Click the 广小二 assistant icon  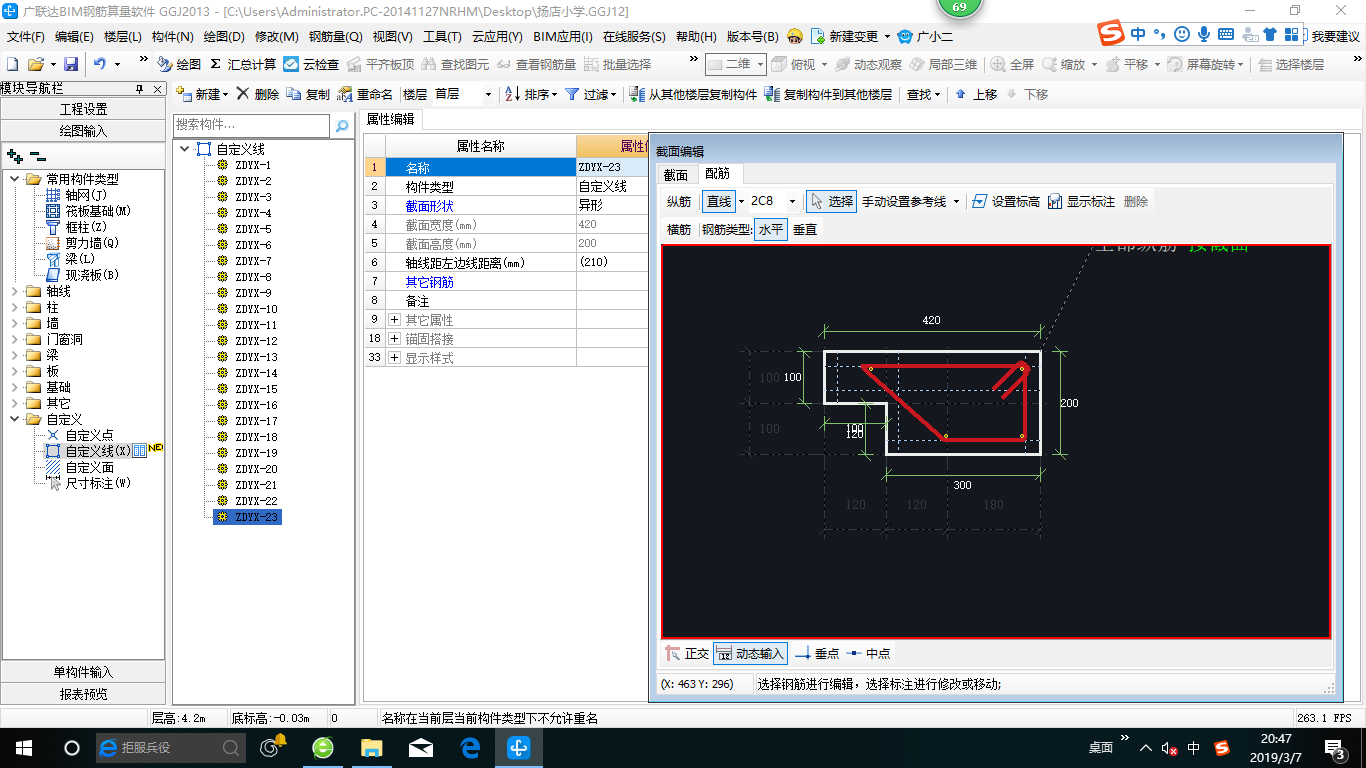point(925,37)
